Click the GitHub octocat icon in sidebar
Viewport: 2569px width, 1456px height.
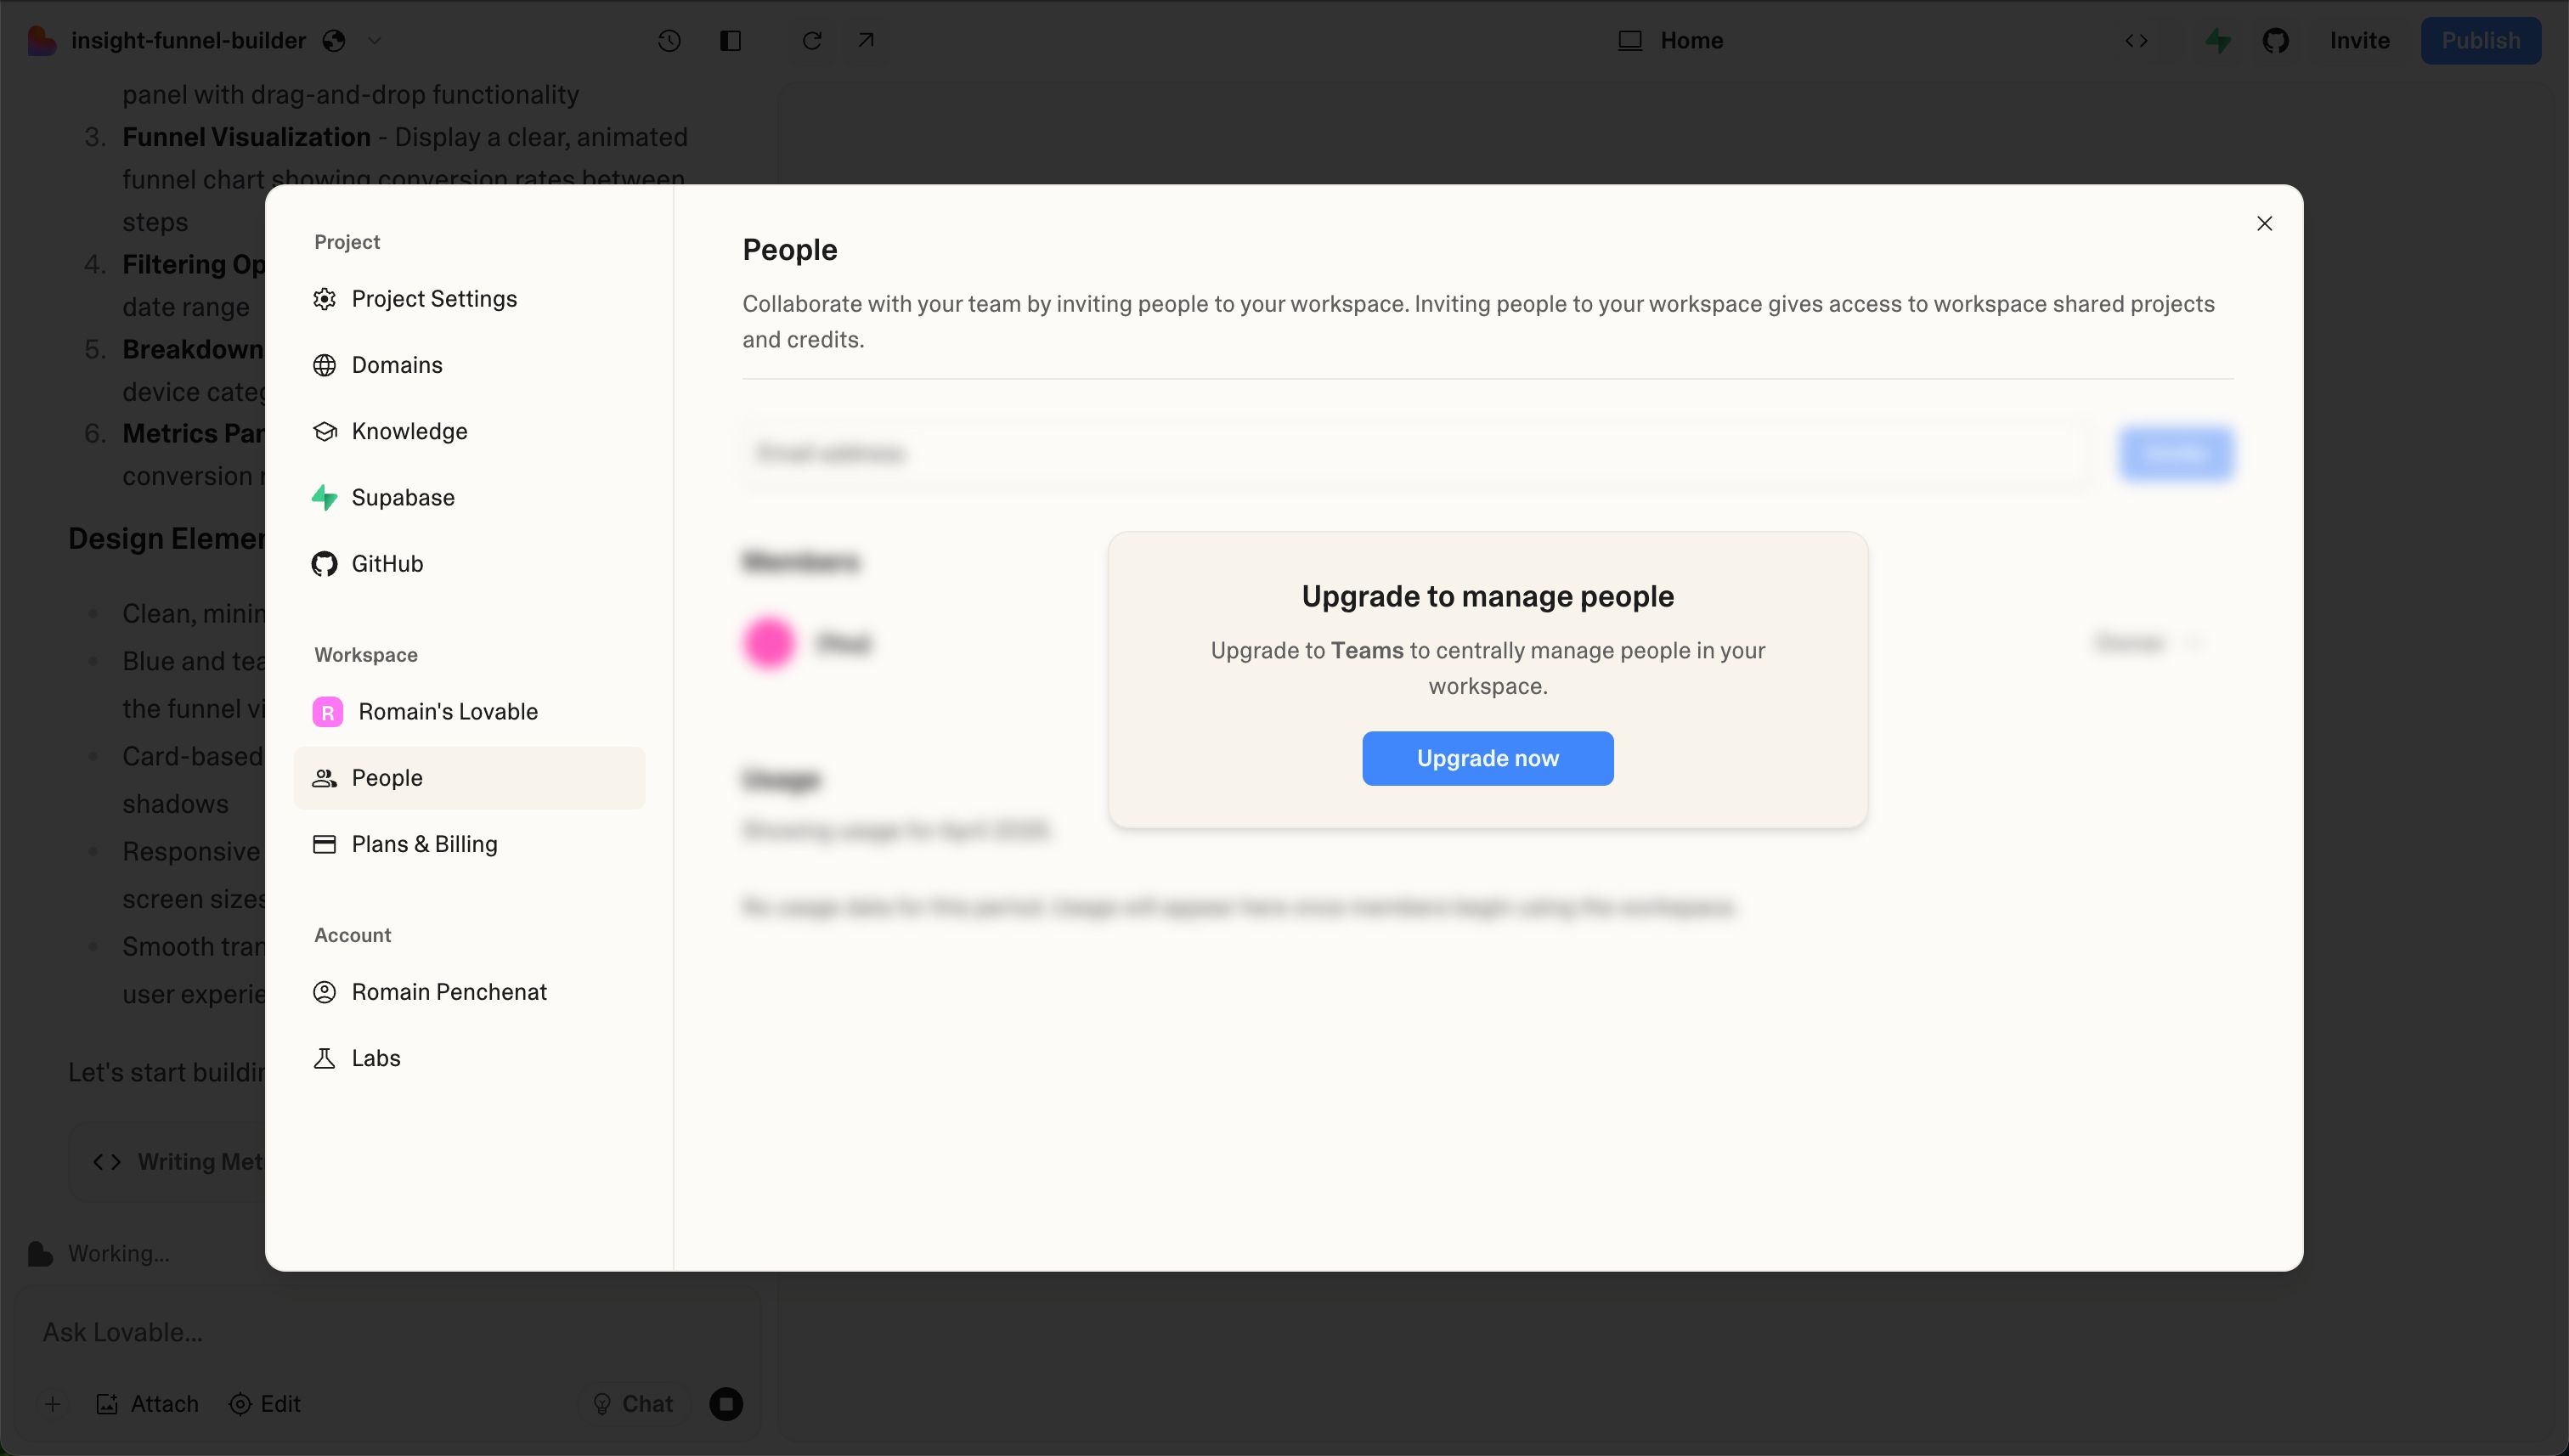click(324, 564)
